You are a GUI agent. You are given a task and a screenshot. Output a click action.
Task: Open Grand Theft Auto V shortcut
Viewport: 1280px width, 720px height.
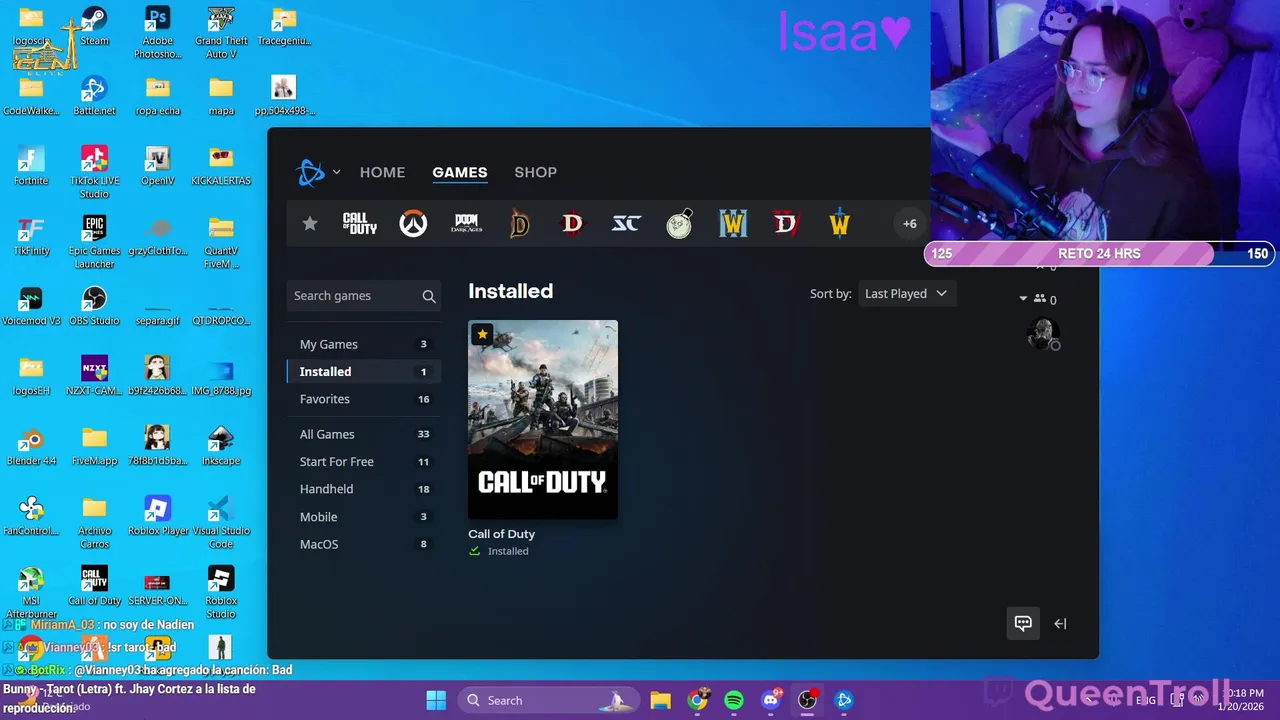click(x=221, y=32)
